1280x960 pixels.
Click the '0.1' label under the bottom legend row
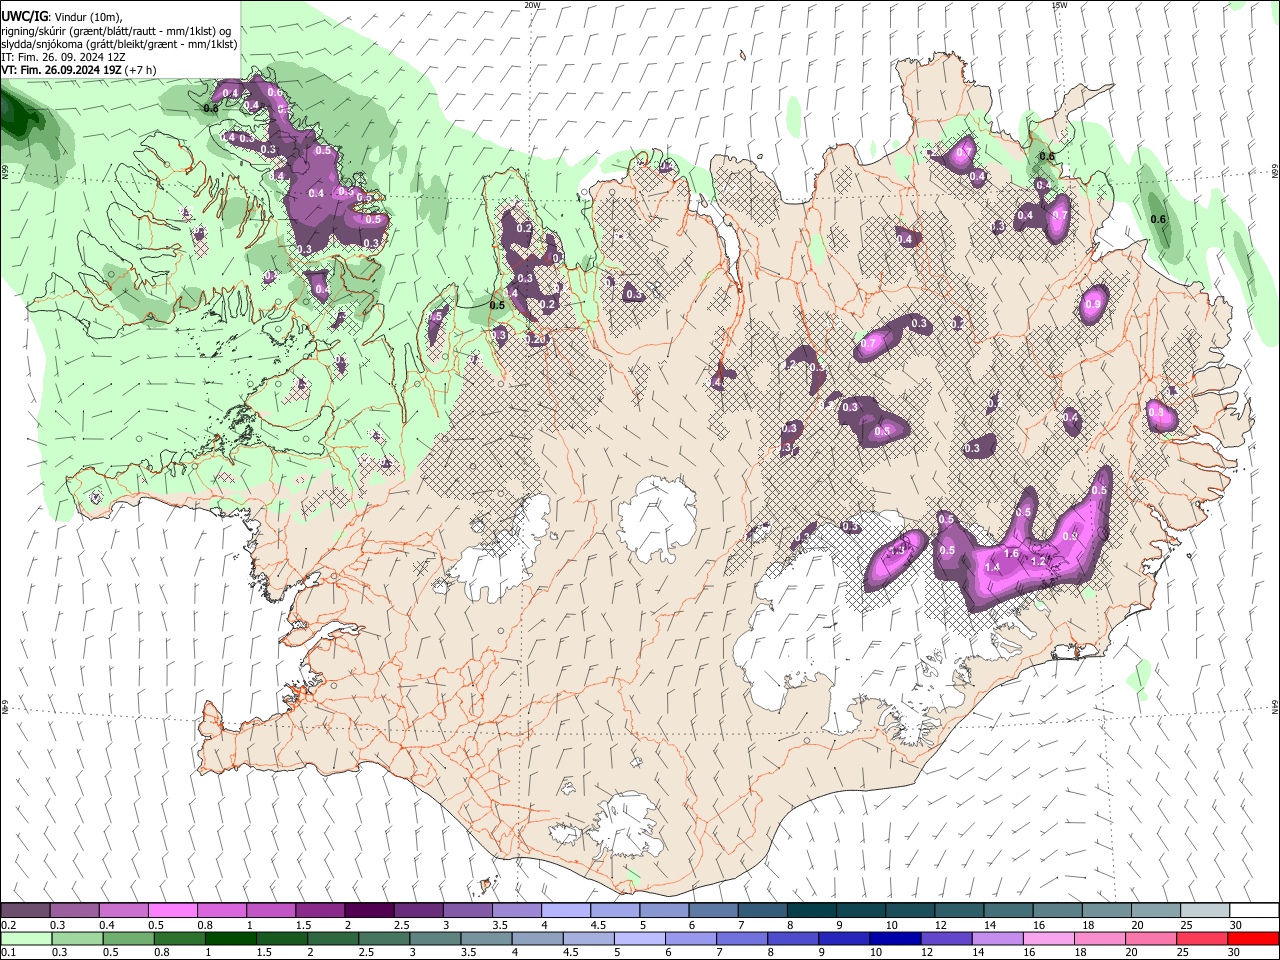9,953
